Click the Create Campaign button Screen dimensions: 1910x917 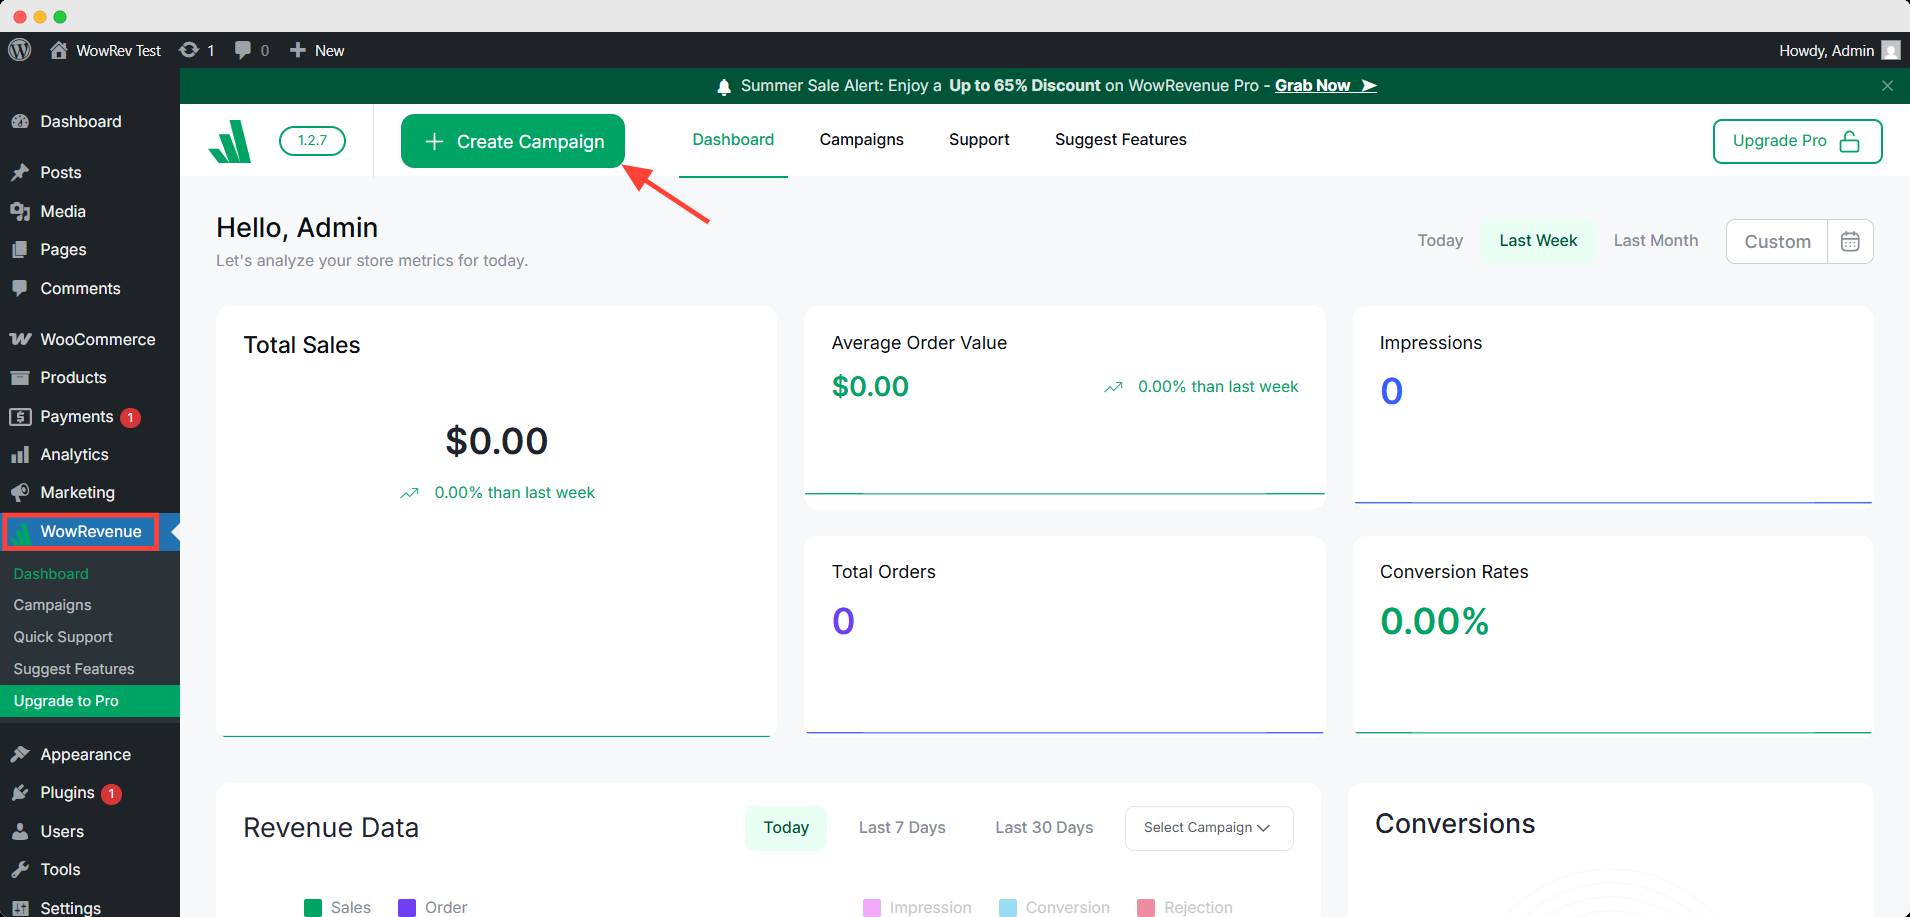point(513,141)
